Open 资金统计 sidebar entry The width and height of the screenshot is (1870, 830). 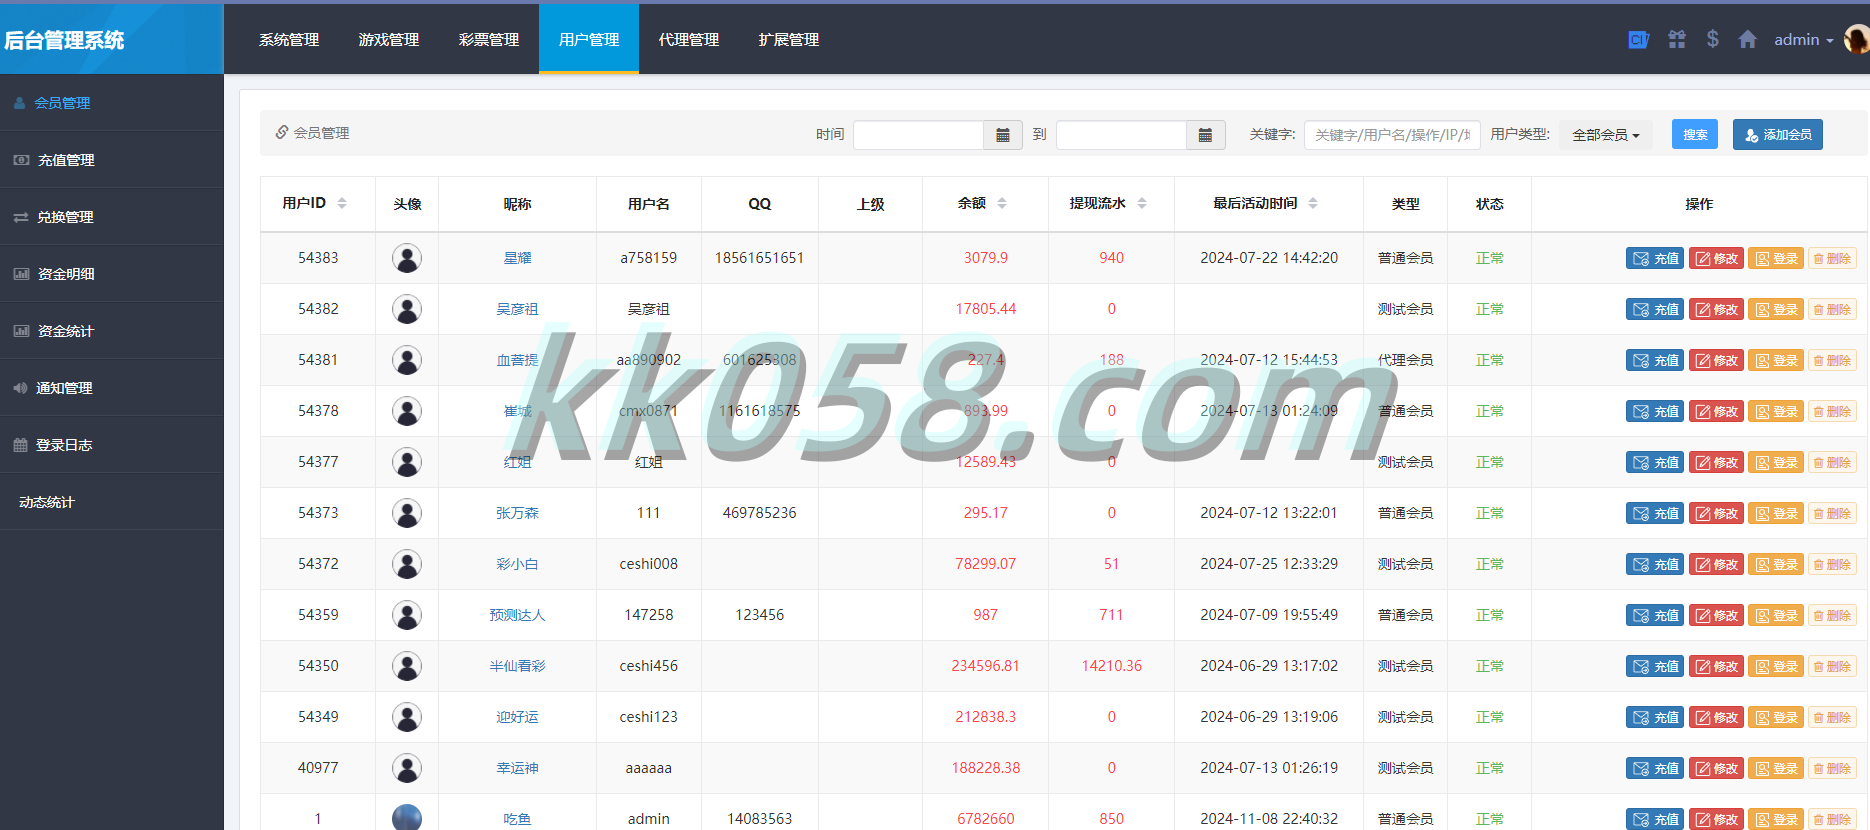111,331
